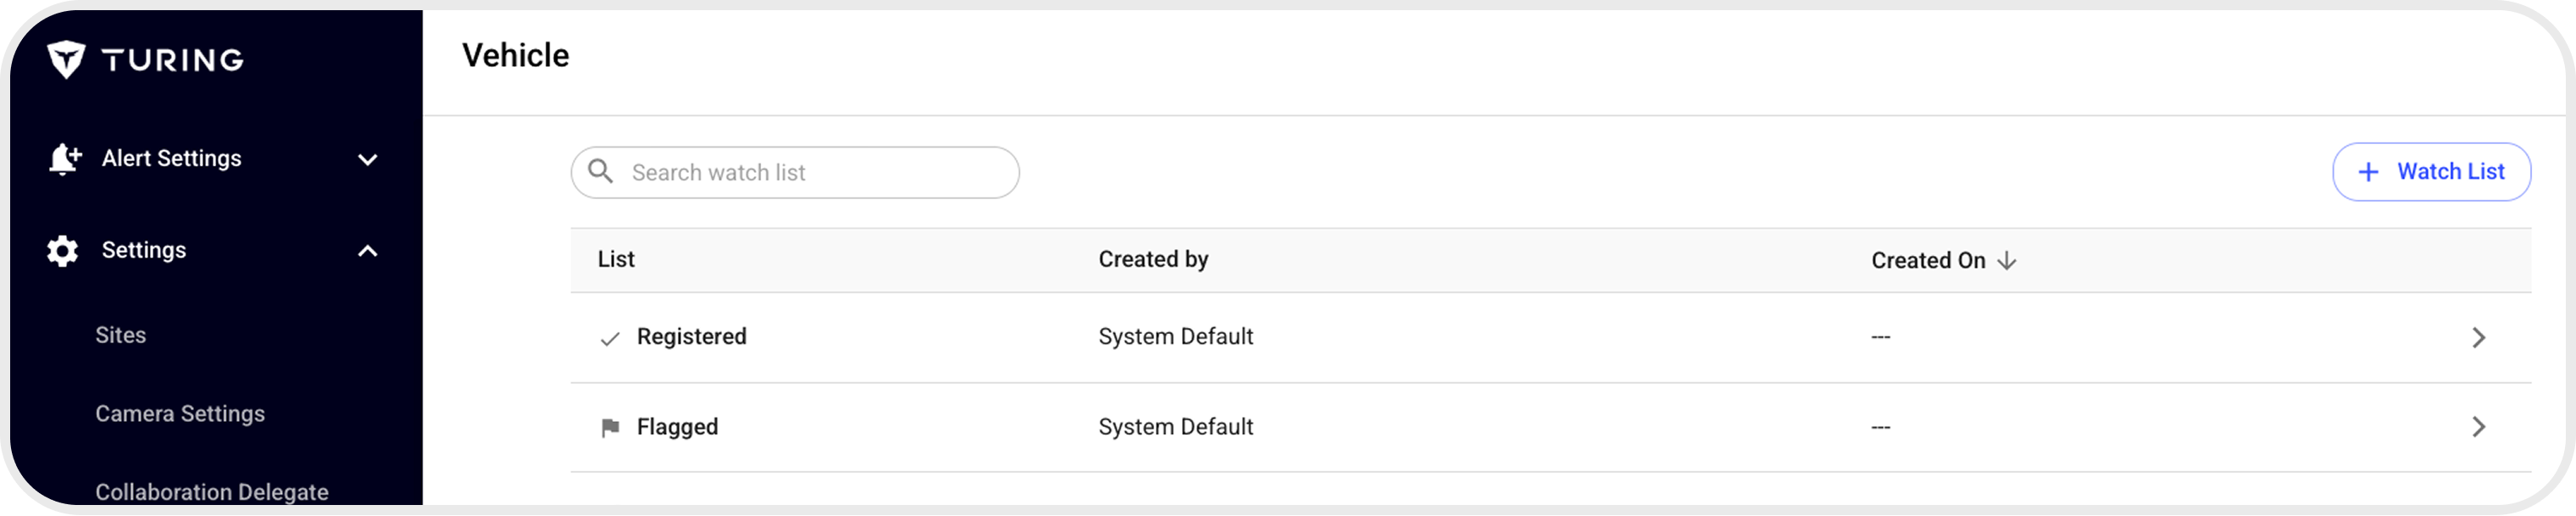The width and height of the screenshot is (2576, 516).
Task: Open the Registered list row chevron
Action: (x=2478, y=338)
